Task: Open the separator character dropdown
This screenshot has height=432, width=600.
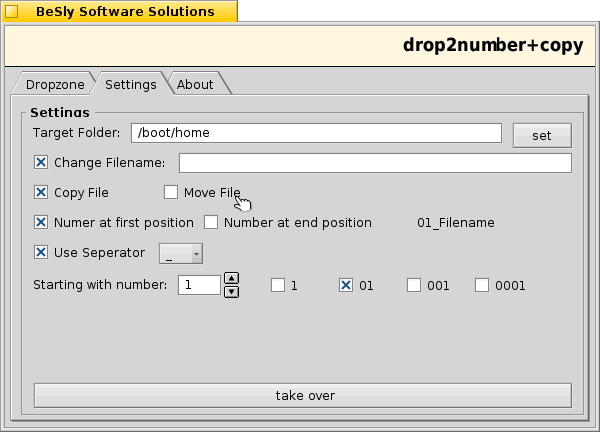Action: 181,253
